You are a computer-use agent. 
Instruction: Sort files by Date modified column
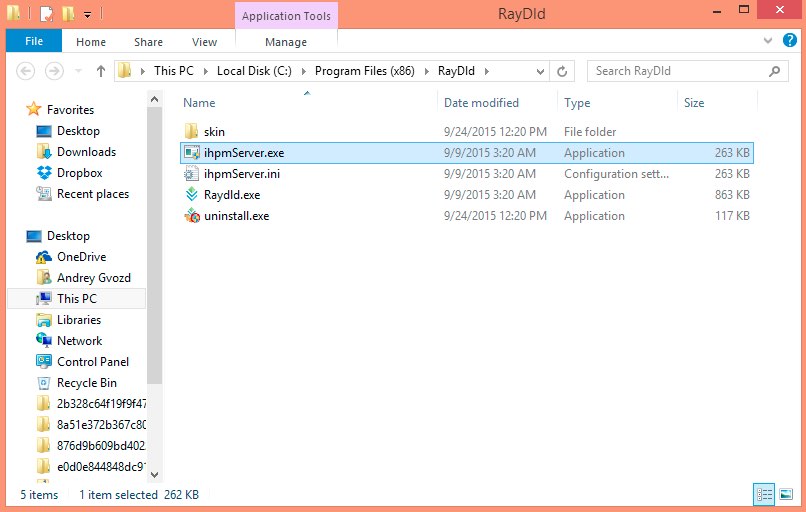(x=481, y=103)
